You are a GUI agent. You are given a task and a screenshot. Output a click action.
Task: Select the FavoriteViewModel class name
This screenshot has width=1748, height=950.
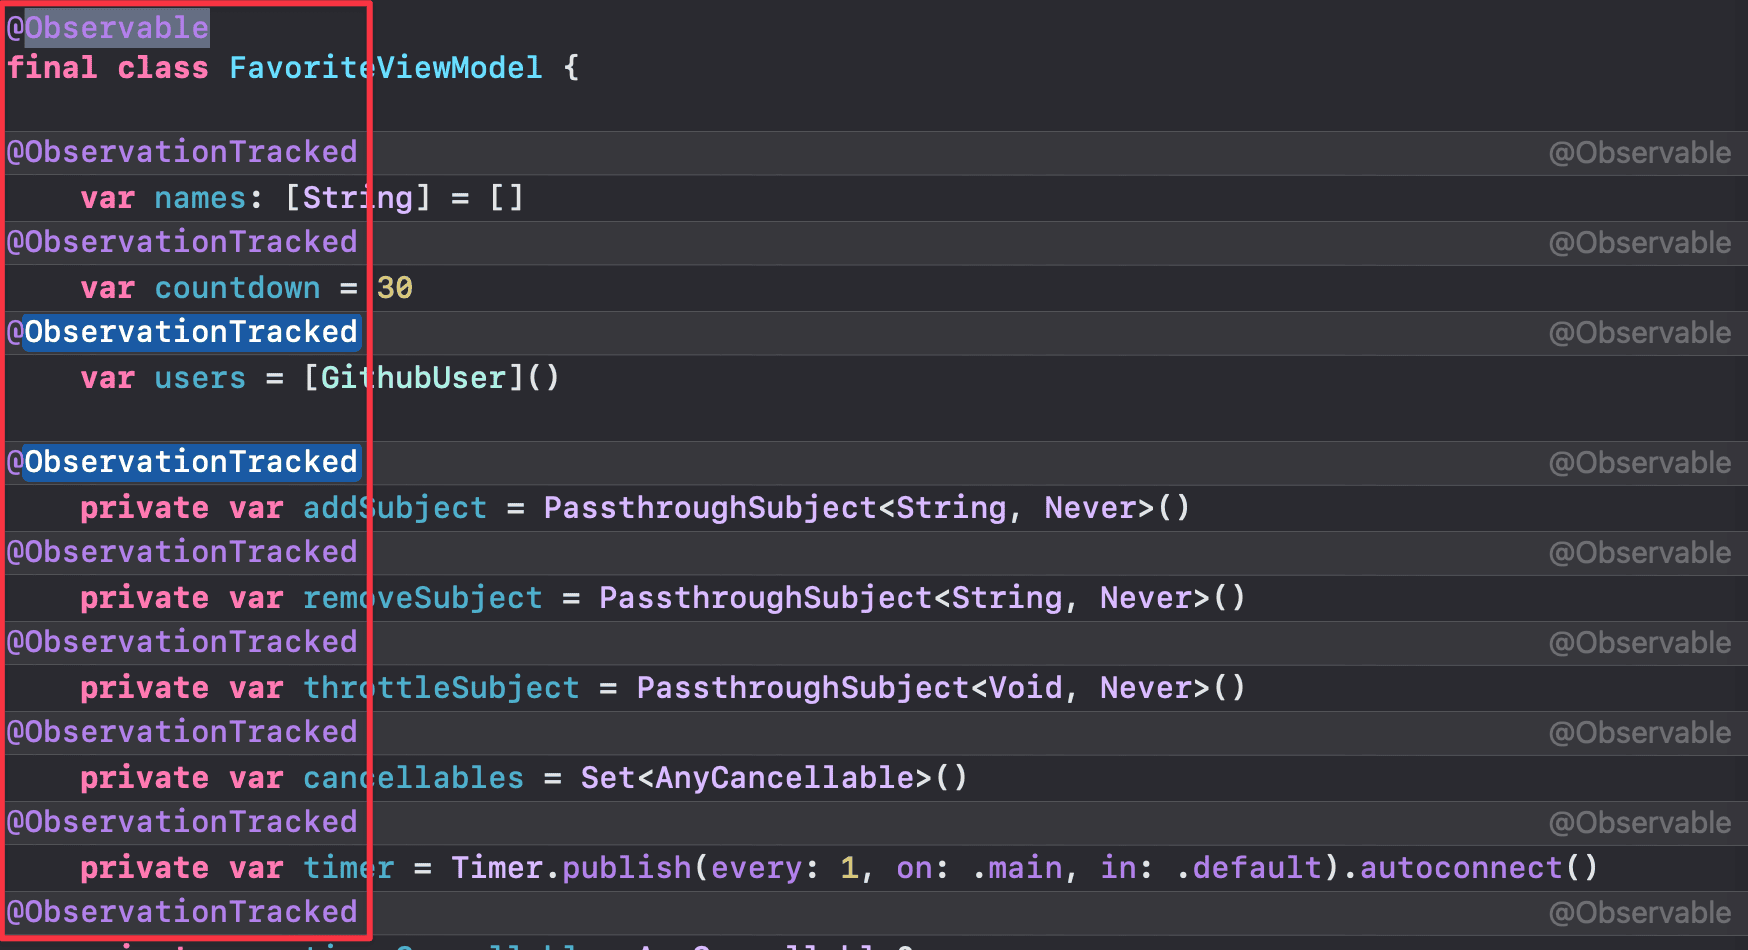click(385, 68)
